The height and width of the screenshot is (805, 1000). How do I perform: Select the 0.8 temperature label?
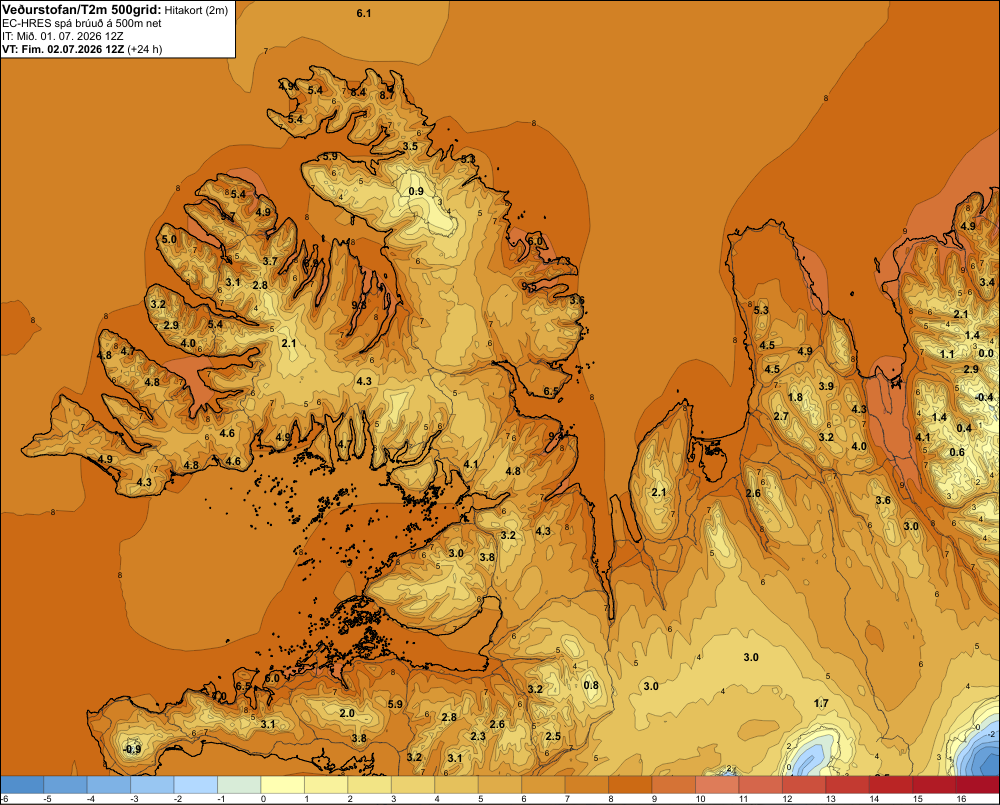click(x=591, y=685)
